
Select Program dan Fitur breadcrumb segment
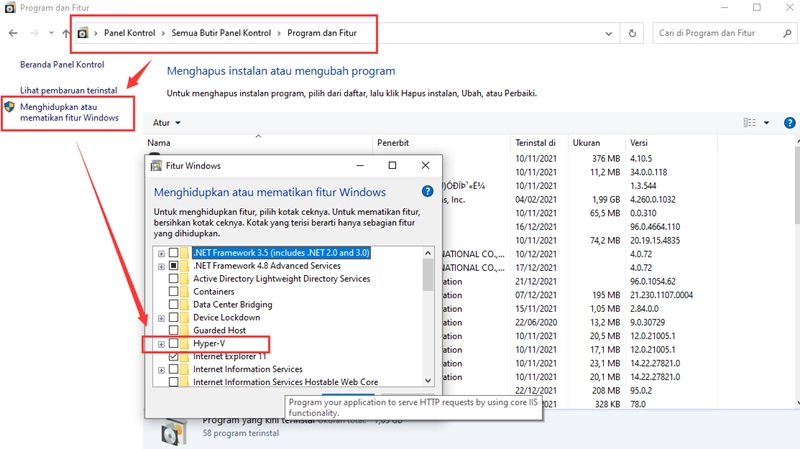click(x=322, y=33)
